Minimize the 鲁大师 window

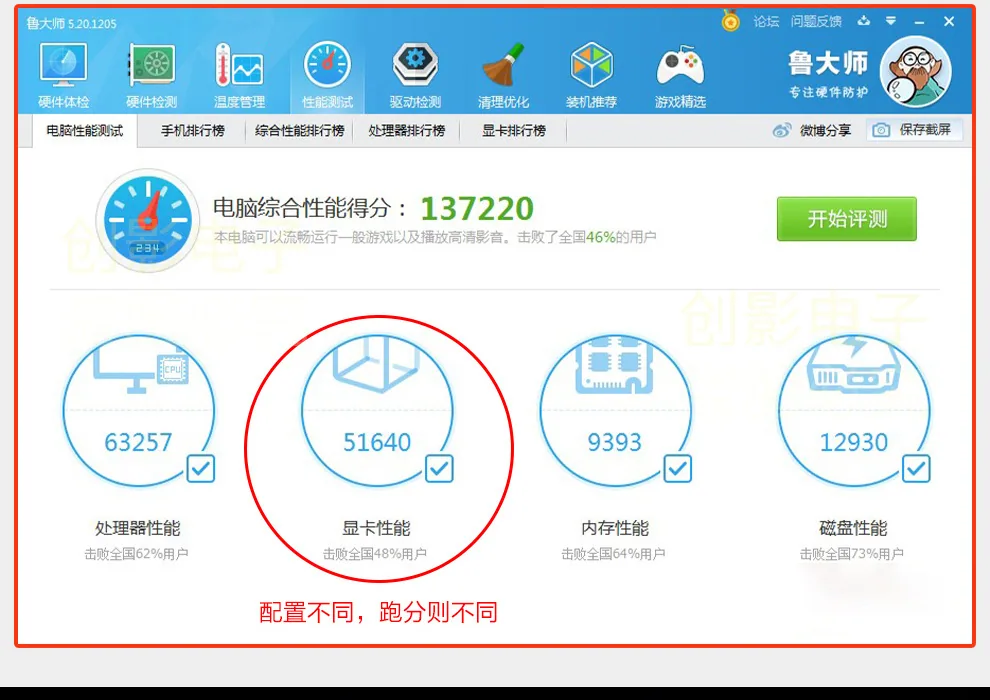tap(919, 22)
